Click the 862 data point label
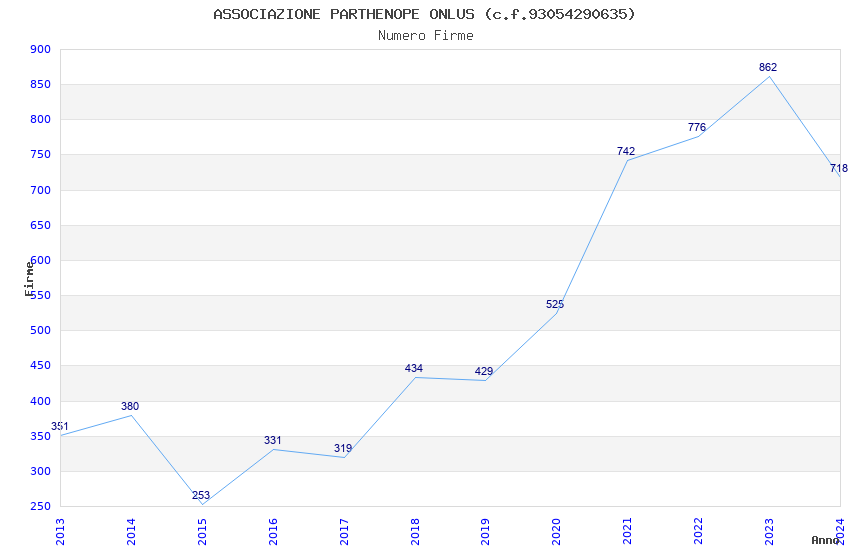Viewport: 850px width, 550px height. pyautogui.click(x=768, y=68)
